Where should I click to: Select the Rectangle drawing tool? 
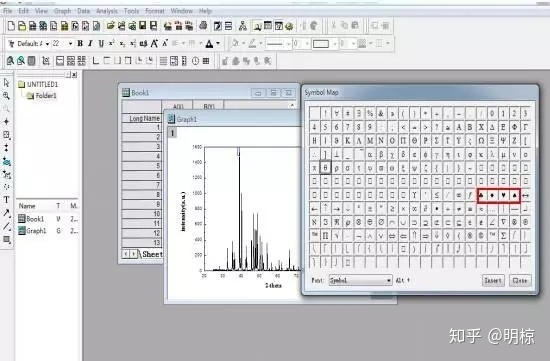pos(6,239)
